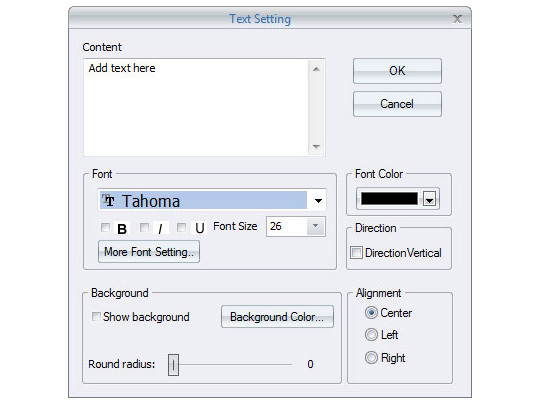Enable Show background checkbox
Image resolution: width=540 pixels, height=405 pixels.
[x=96, y=316]
